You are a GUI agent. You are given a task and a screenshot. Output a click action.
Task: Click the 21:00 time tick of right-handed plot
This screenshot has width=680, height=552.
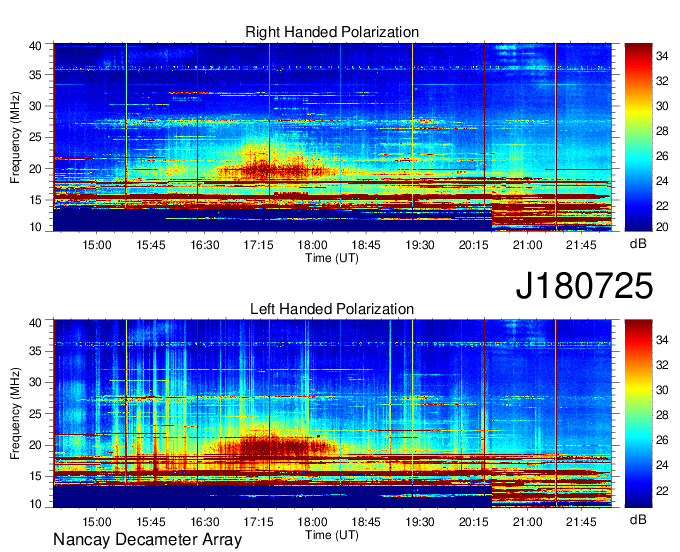coord(528,245)
